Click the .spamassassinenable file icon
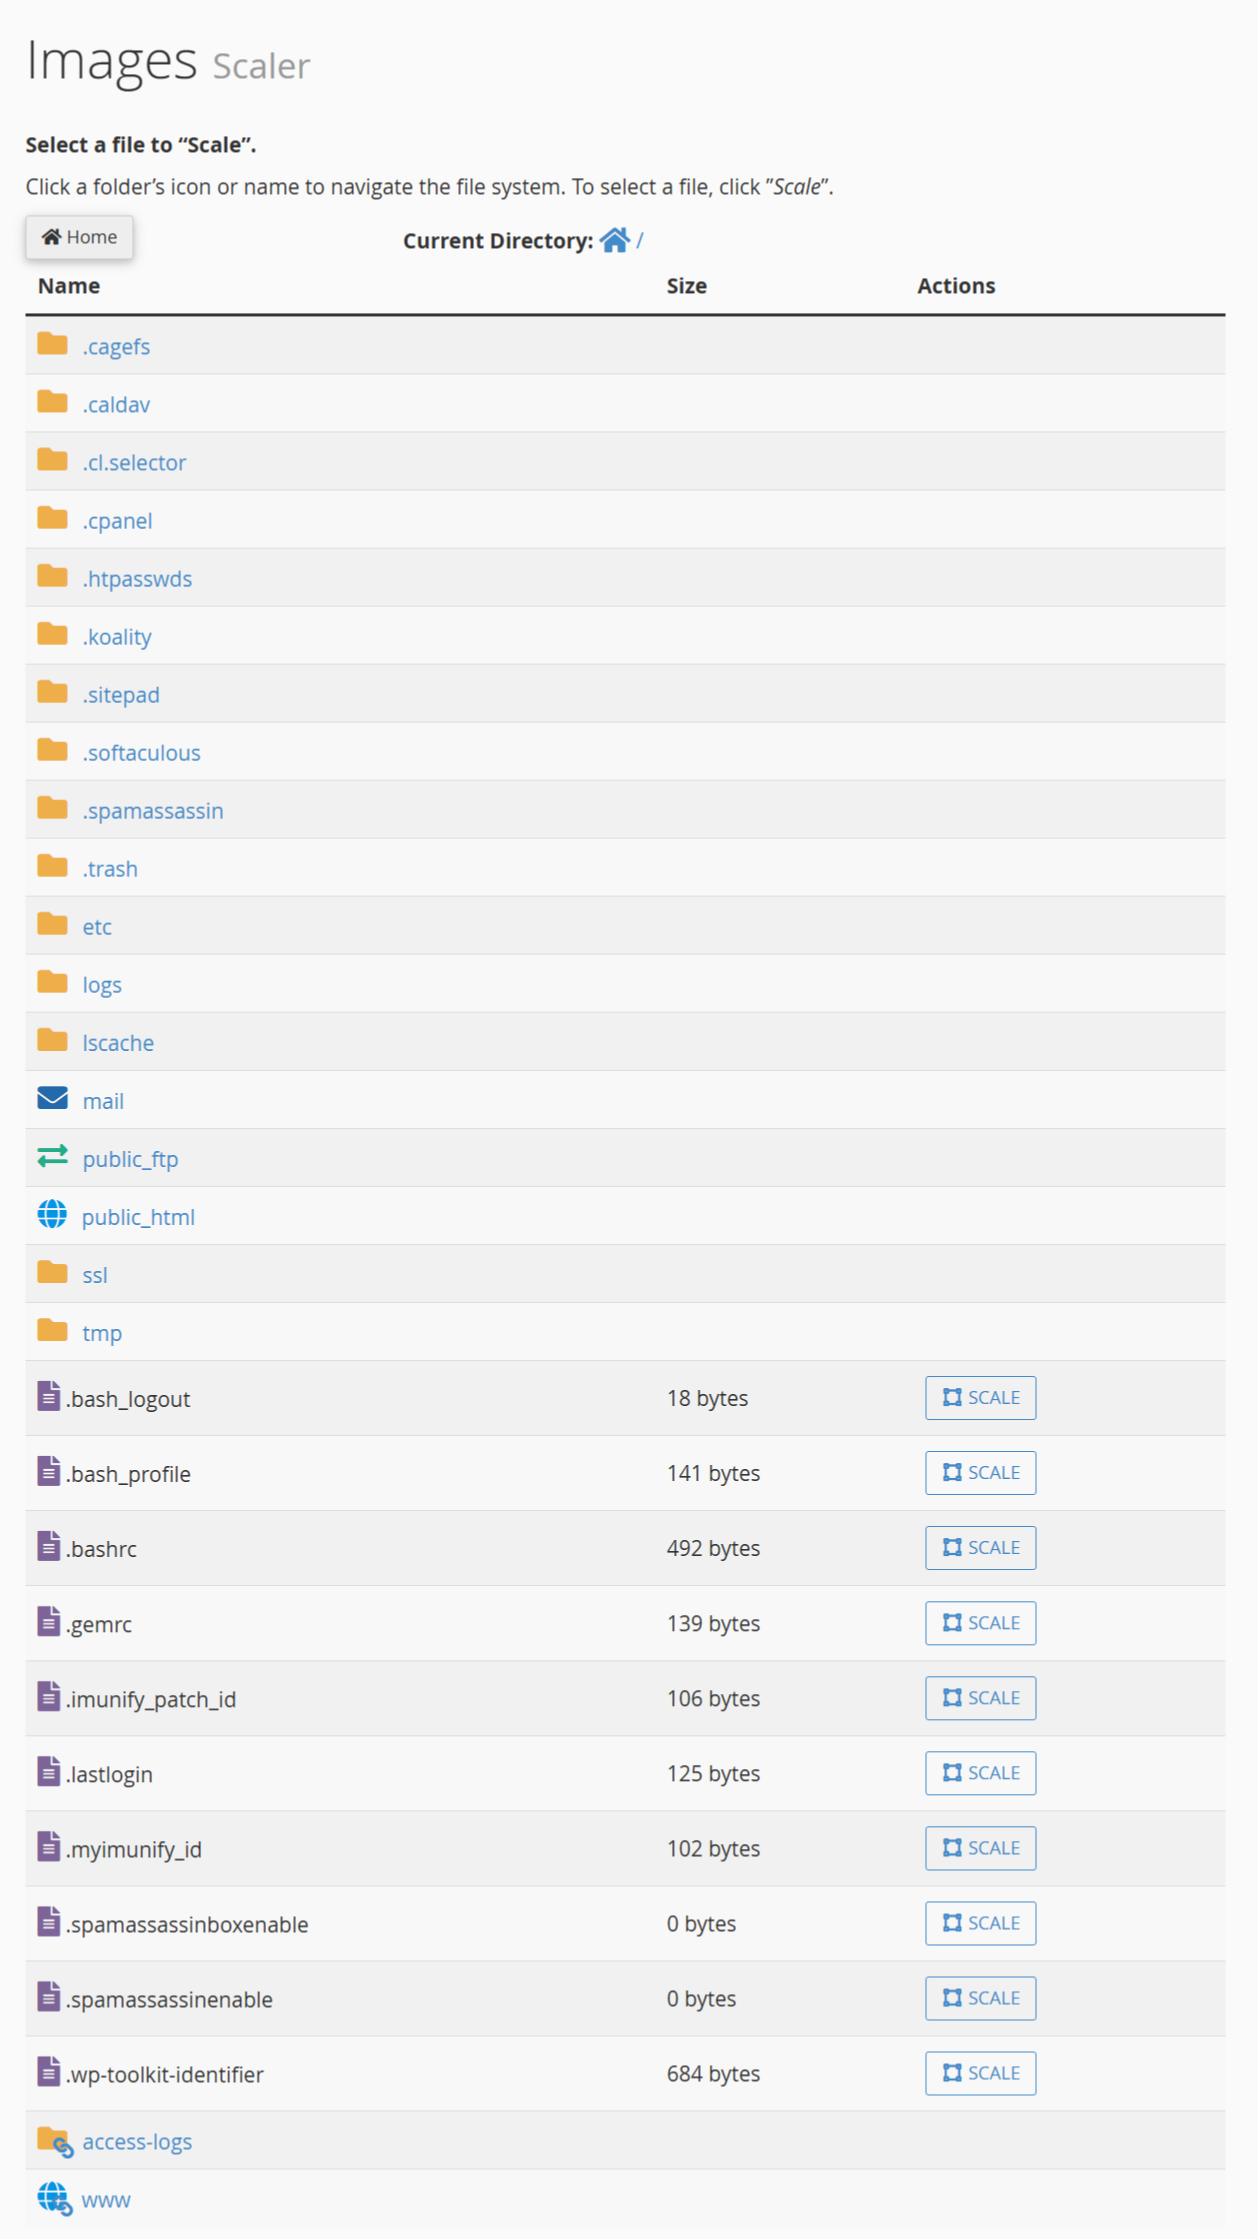The image size is (1258, 2239). click(49, 1996)
